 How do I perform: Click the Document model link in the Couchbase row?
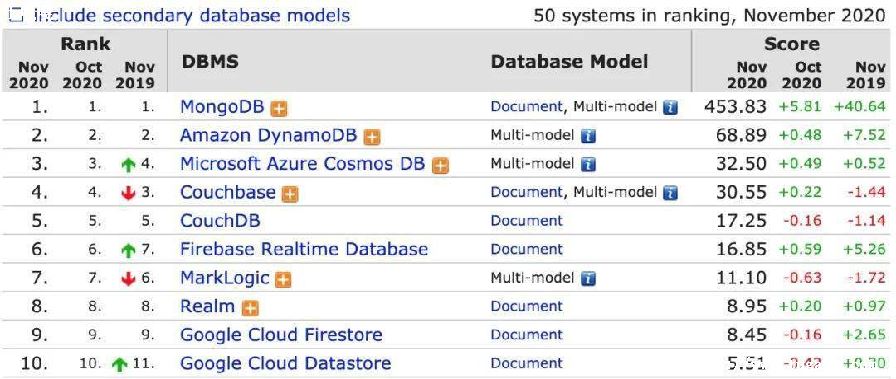[x=526, y=193]
